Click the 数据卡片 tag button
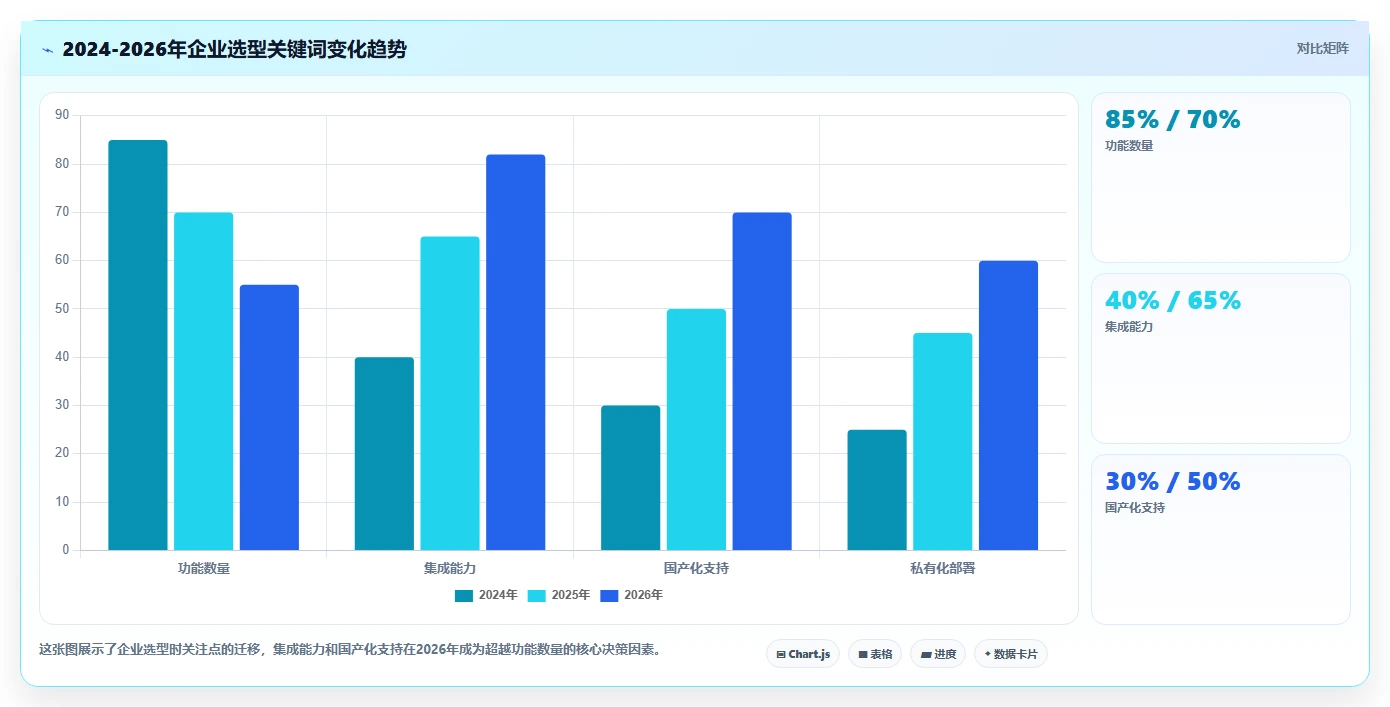1390x707 pixels. pyautogui.click(x=1011, y=654)
